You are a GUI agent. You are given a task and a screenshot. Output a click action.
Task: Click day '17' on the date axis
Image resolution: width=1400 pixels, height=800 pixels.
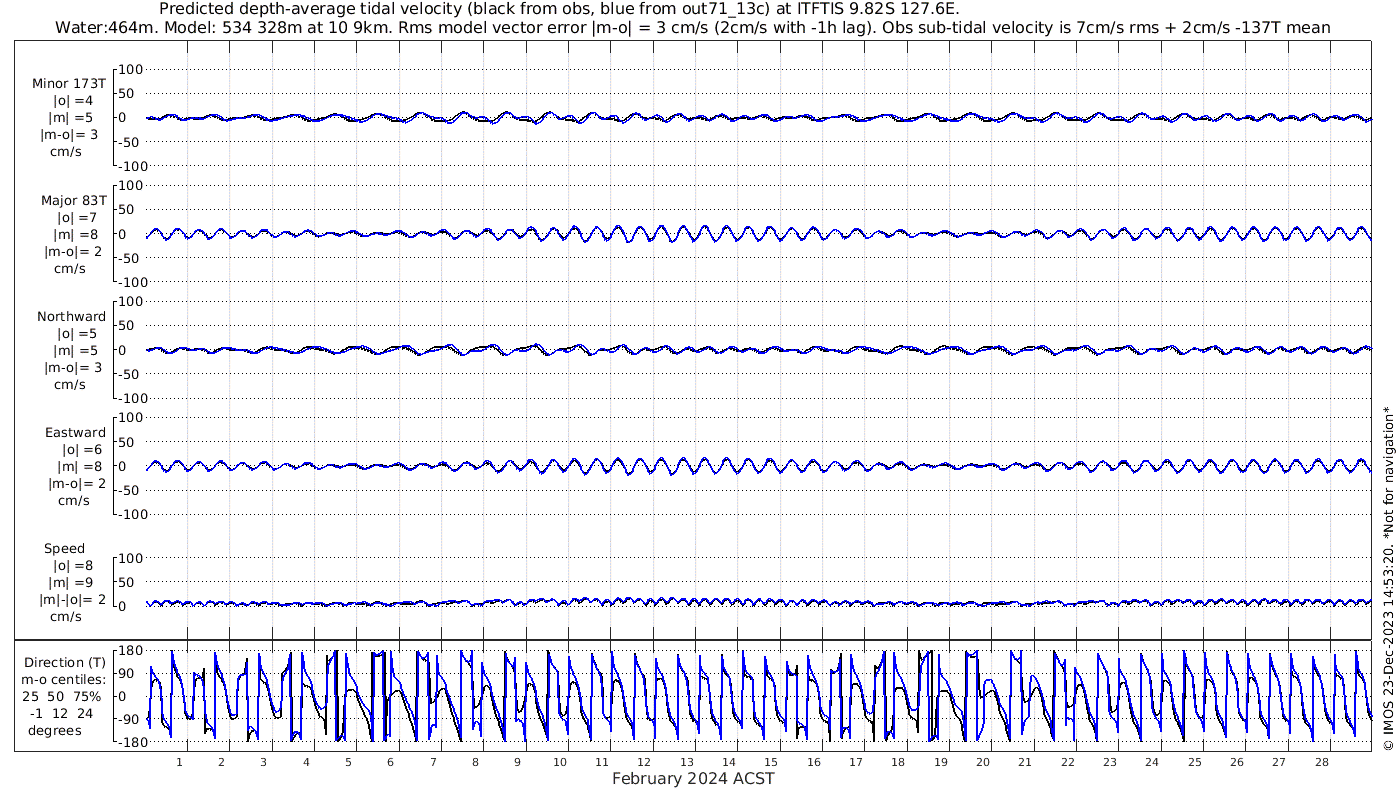coord(856,761)
